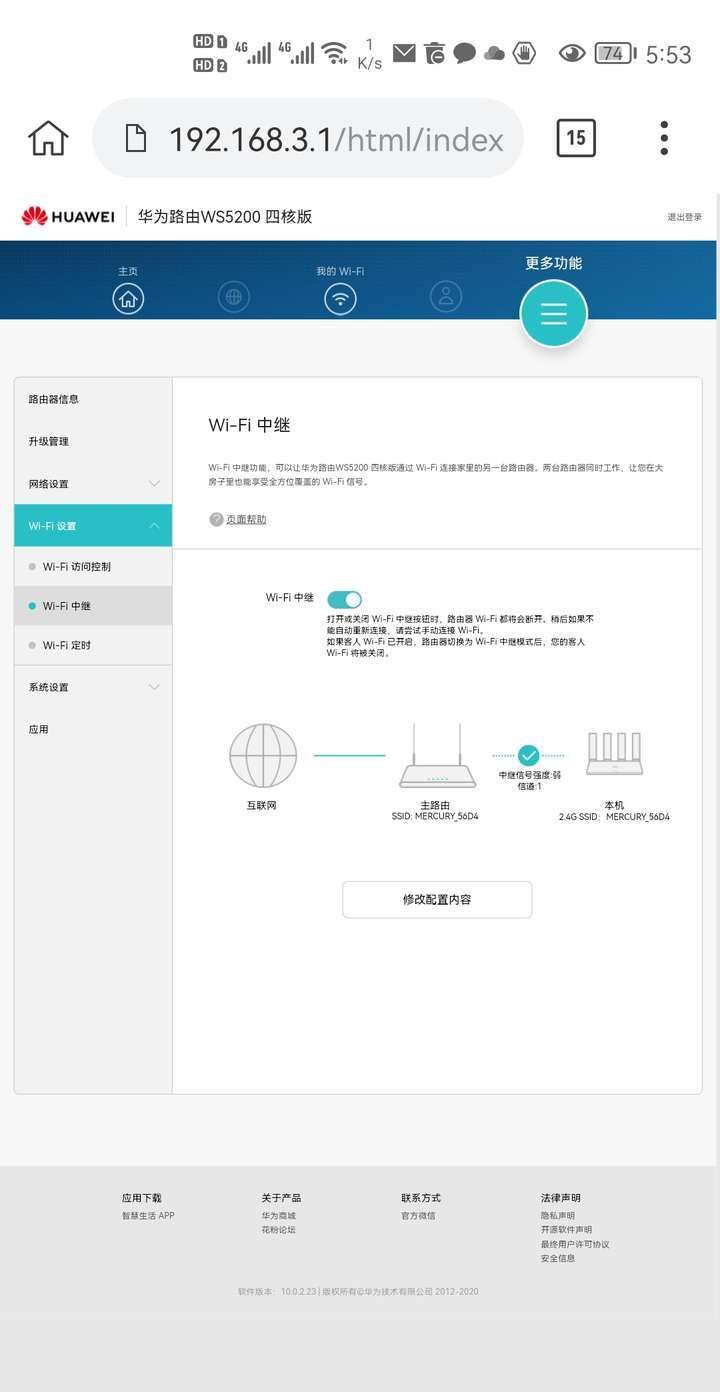This screenshot has height=1392, width=720.
Task: Open 花粉论坛 footer link
Action: click(279, 1230)
